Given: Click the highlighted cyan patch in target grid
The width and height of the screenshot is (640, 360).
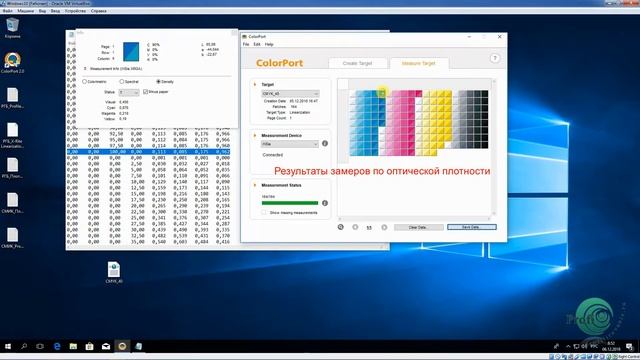Looking at the screenshot, I should click(382, 93).
